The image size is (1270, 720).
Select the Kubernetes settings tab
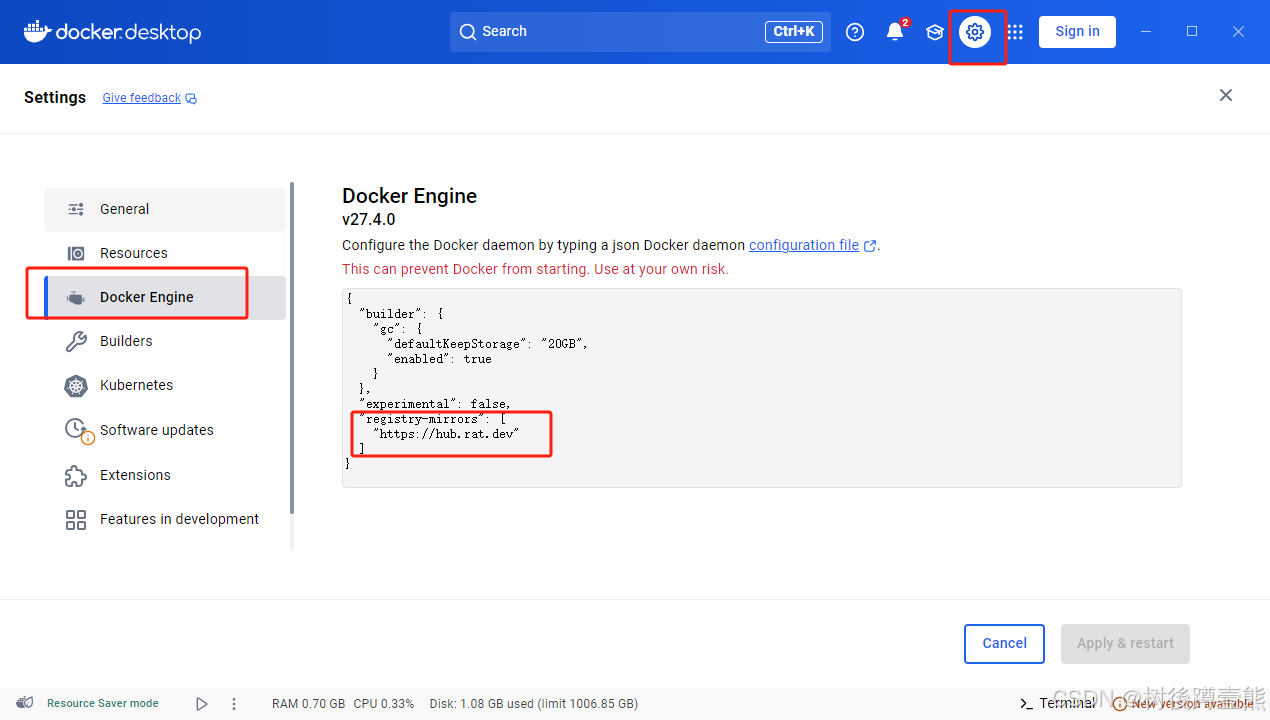pyautogui.click(x=165, y=385)
